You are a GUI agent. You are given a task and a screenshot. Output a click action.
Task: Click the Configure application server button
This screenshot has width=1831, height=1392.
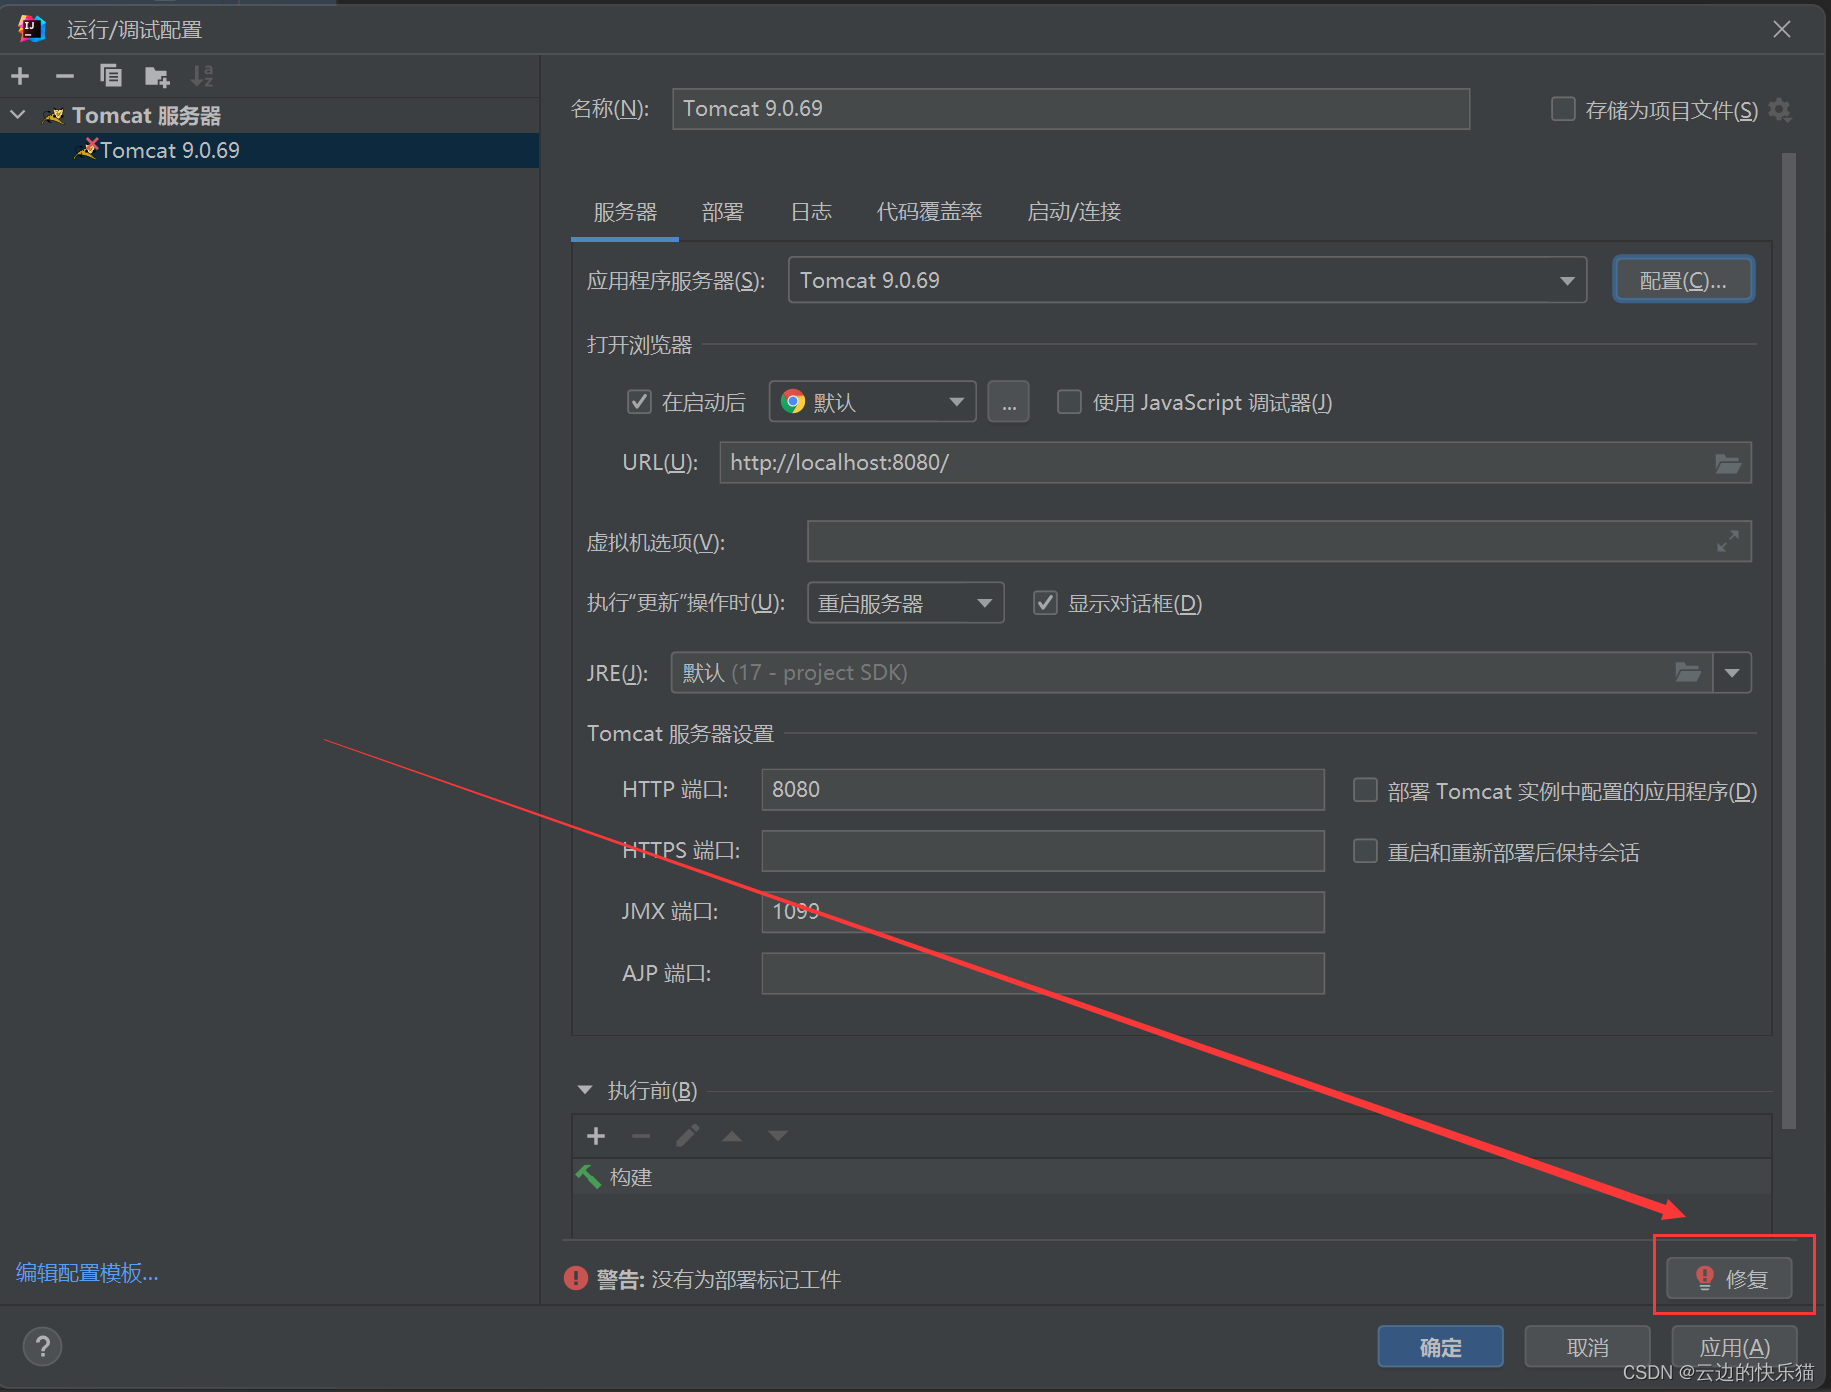[1683, 281]
